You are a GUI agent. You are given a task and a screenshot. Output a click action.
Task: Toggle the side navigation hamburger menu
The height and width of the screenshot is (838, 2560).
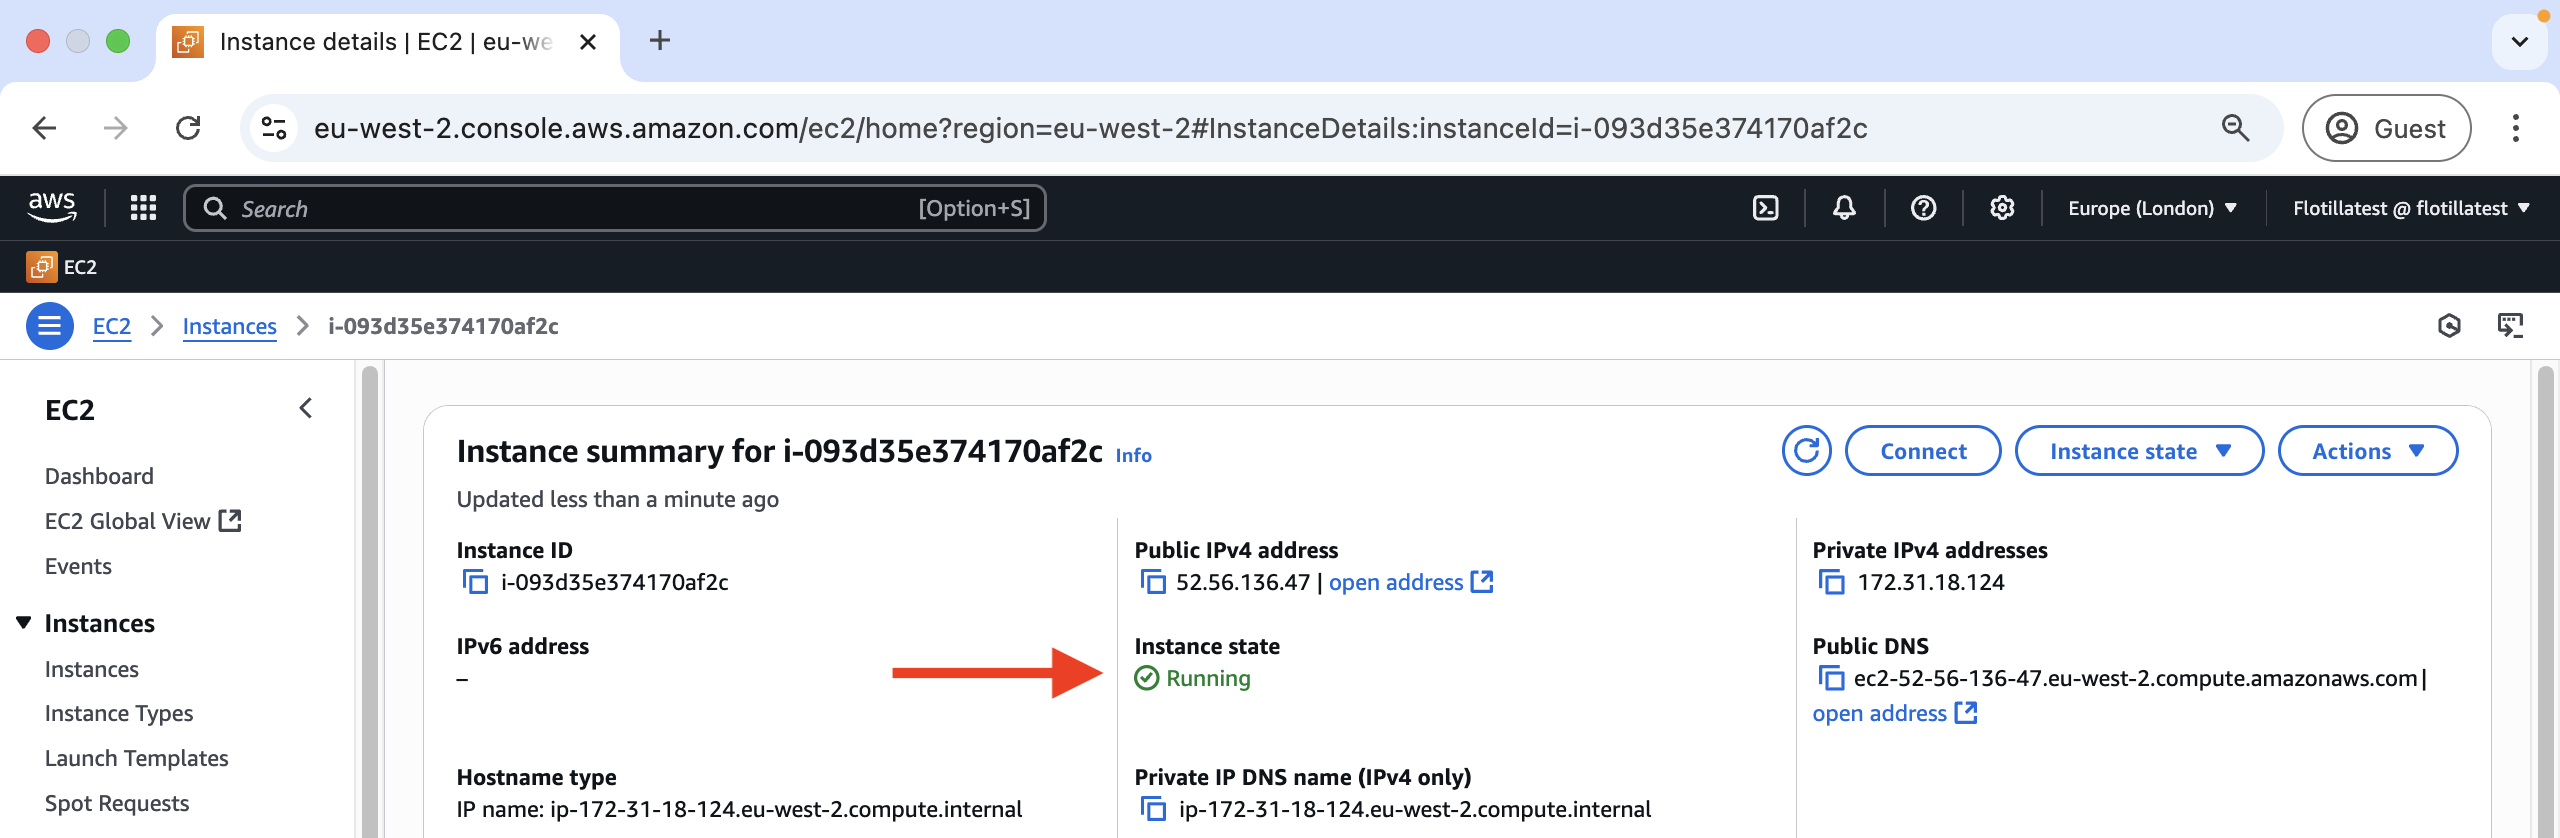click(49, 326)
